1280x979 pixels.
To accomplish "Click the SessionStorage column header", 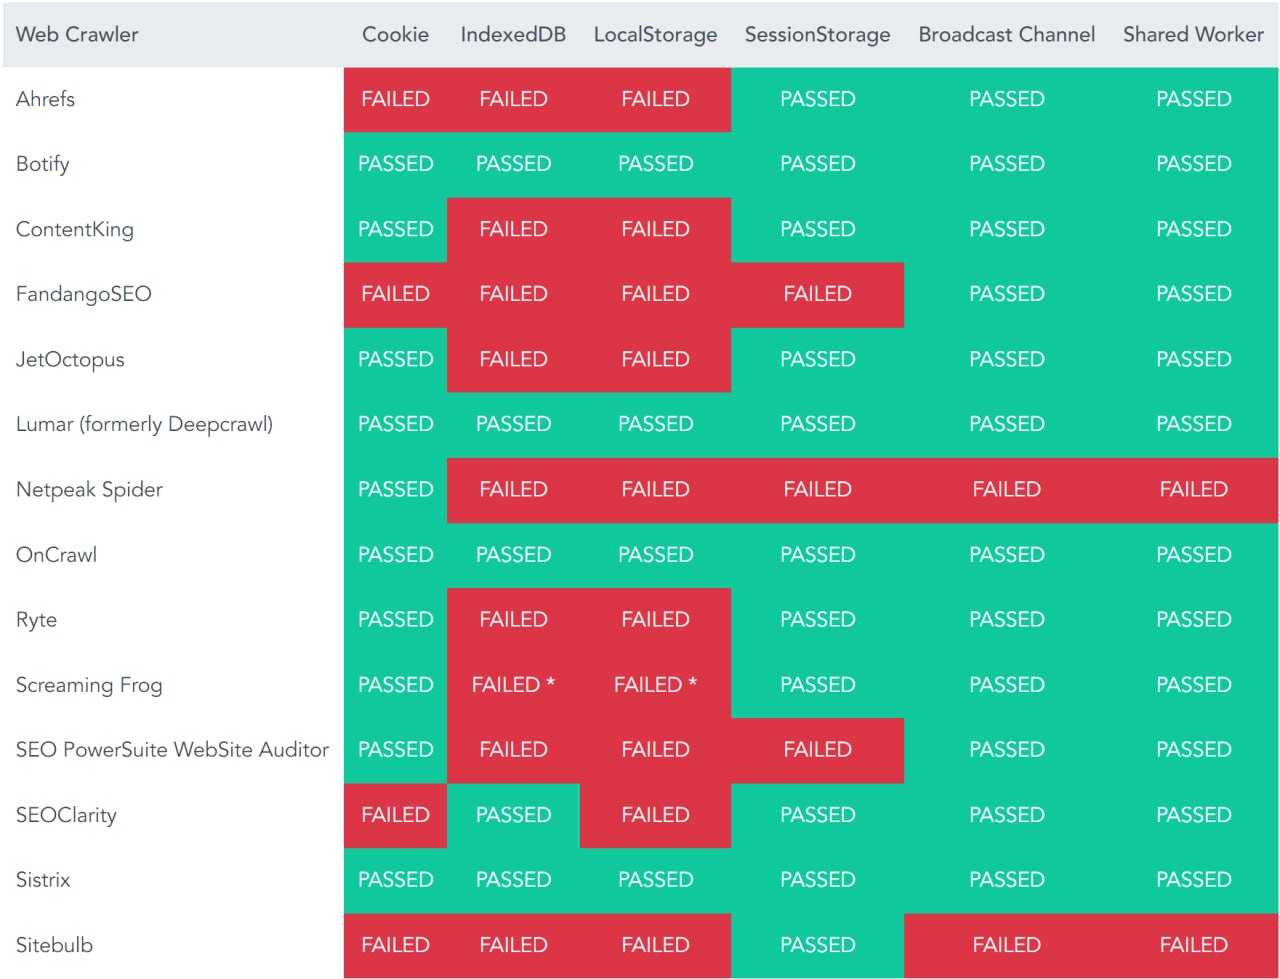I will 817,34.
